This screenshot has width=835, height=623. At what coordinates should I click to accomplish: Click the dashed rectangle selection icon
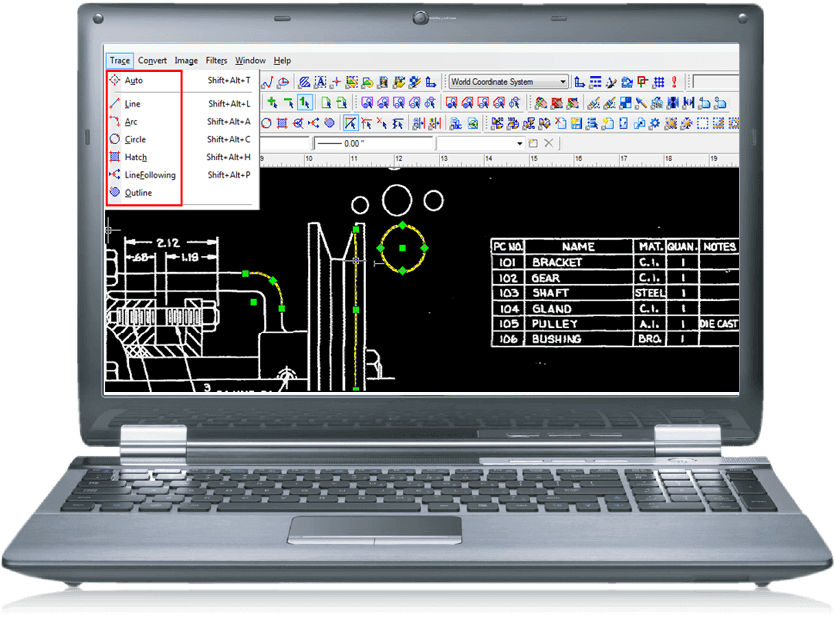(701, 123)
